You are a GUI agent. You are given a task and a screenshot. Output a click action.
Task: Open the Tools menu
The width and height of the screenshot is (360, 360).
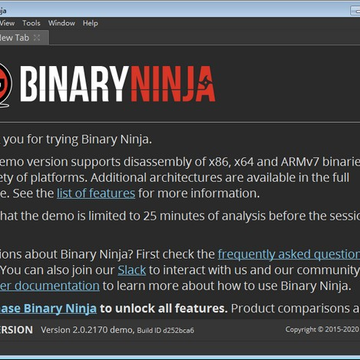click(x=31, y=23)
